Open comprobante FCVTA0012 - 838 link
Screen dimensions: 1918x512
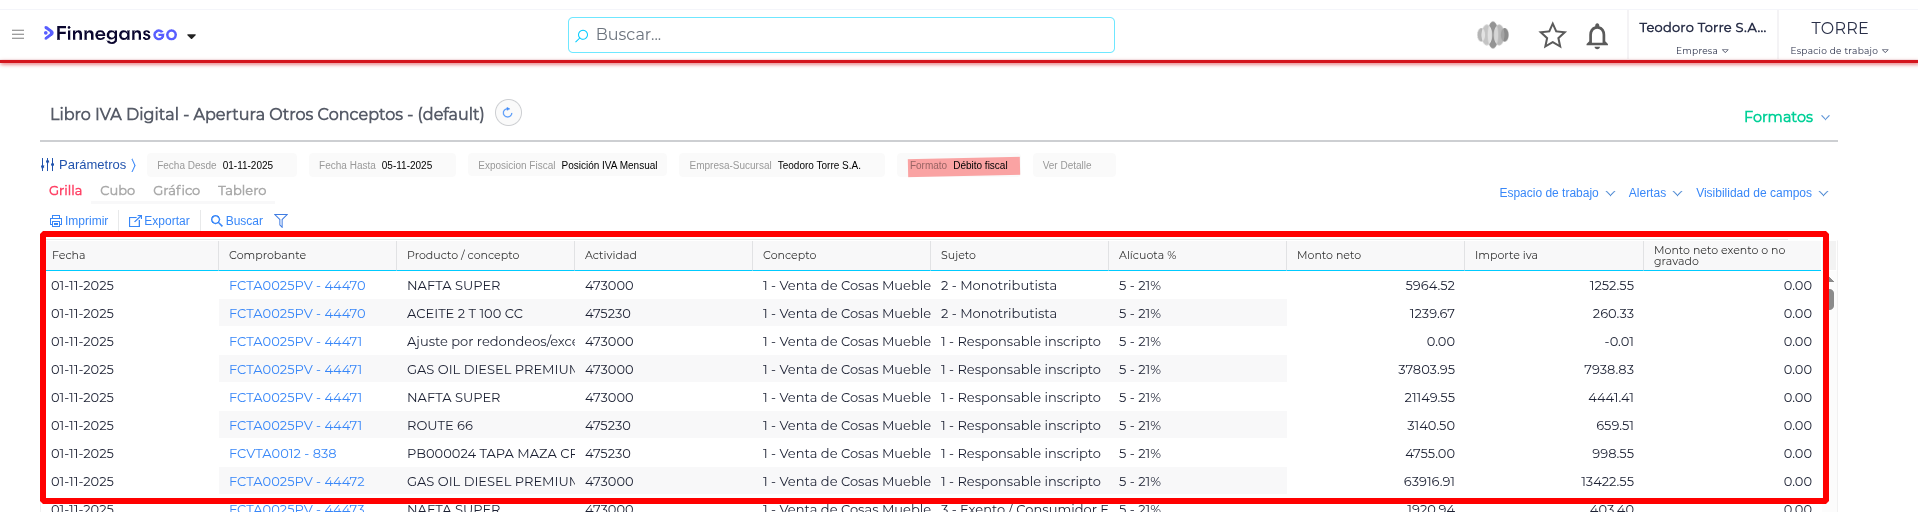tap(283, 453)
